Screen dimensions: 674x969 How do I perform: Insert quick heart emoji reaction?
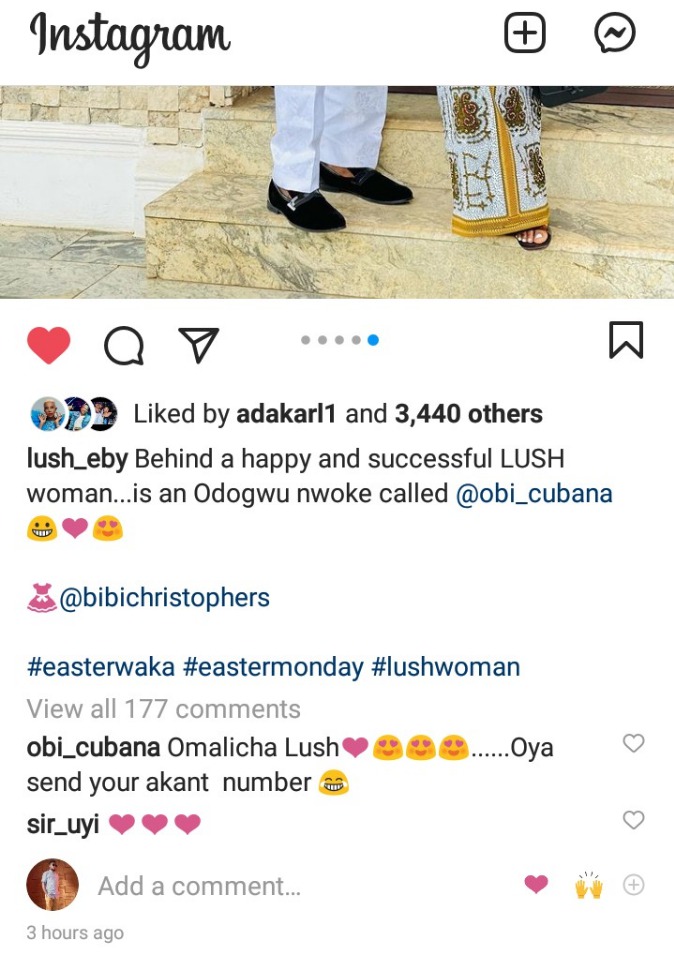536,884
